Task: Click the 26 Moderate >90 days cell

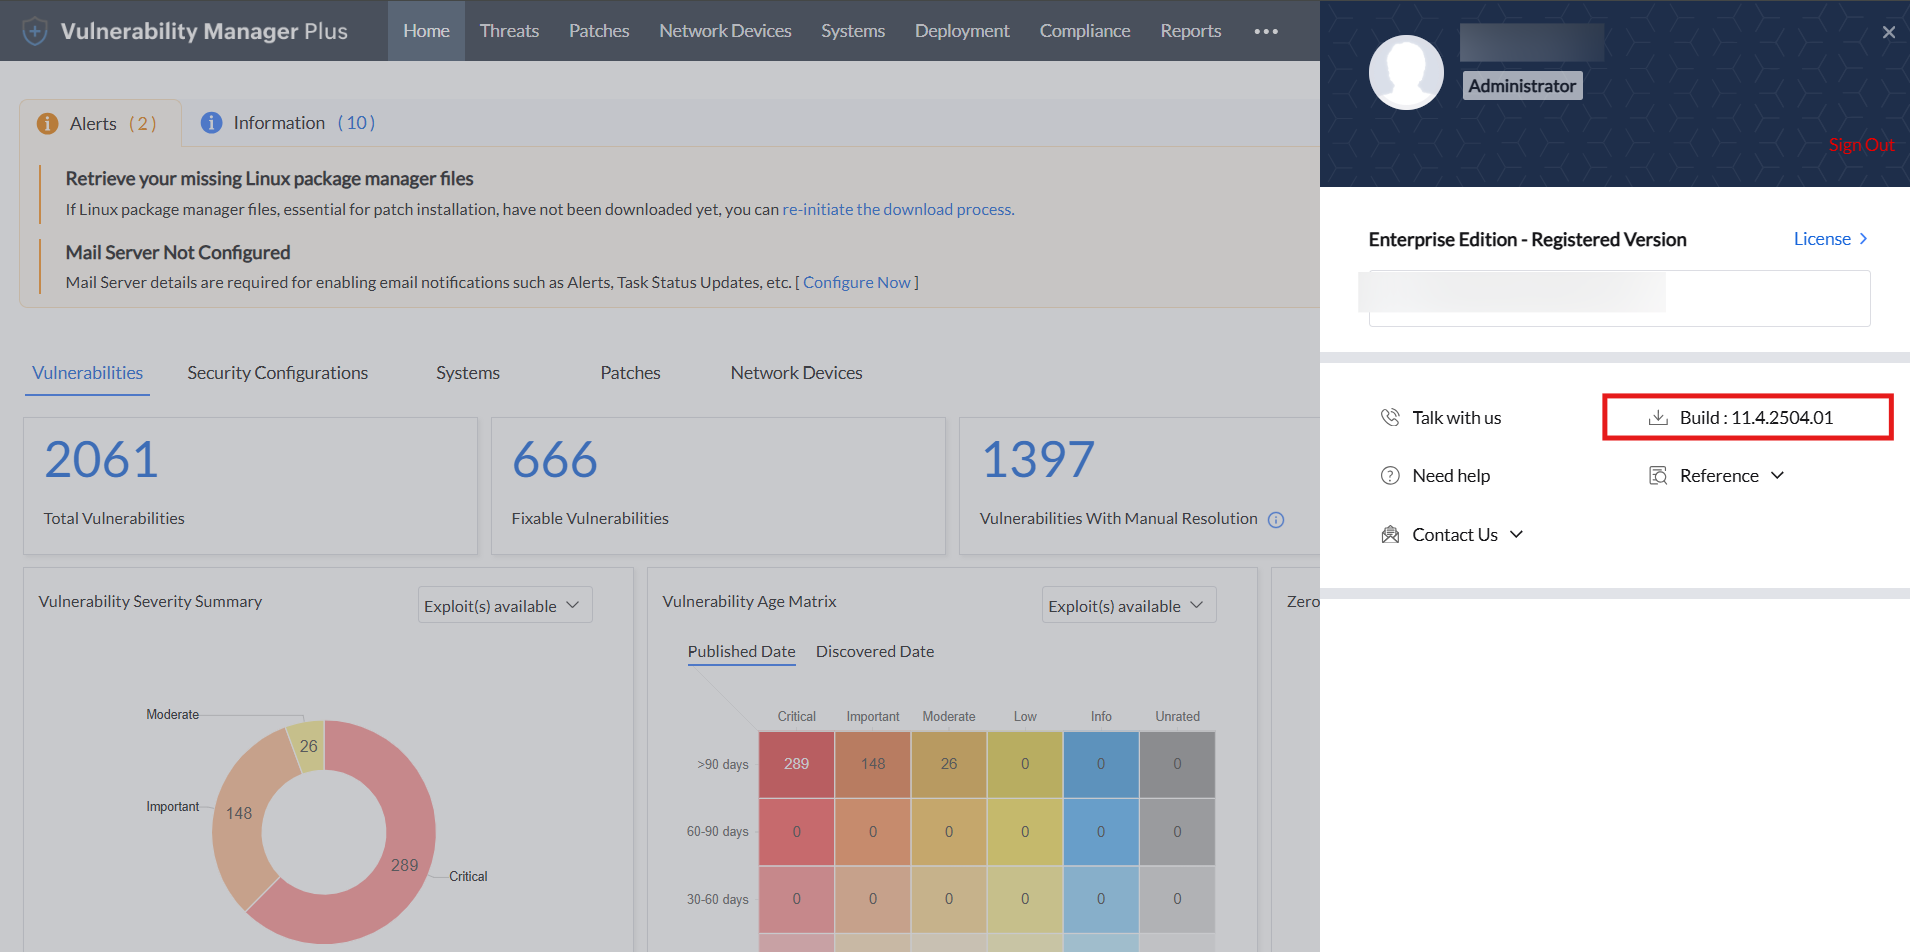Action: pos(949,764)
